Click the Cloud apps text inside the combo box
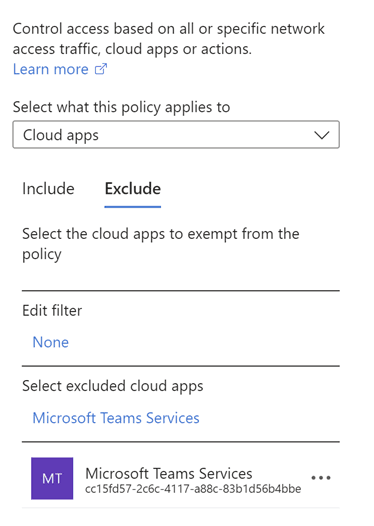The image size is (374, 526). tap(61, 135)
